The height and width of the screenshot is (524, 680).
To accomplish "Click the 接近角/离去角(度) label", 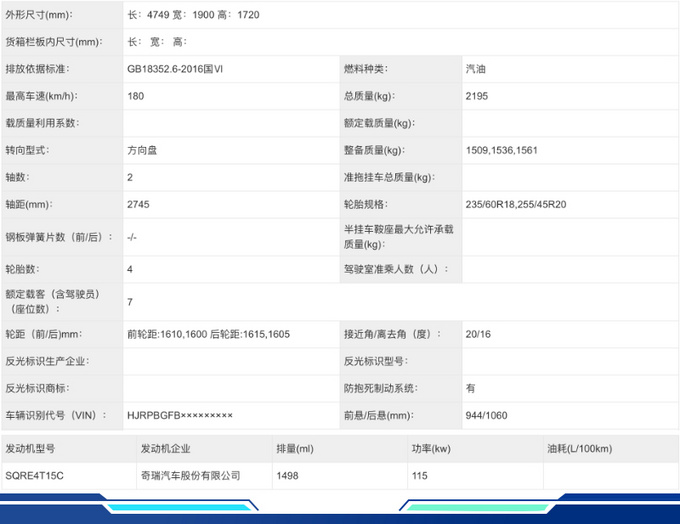I will coord(392,334).
